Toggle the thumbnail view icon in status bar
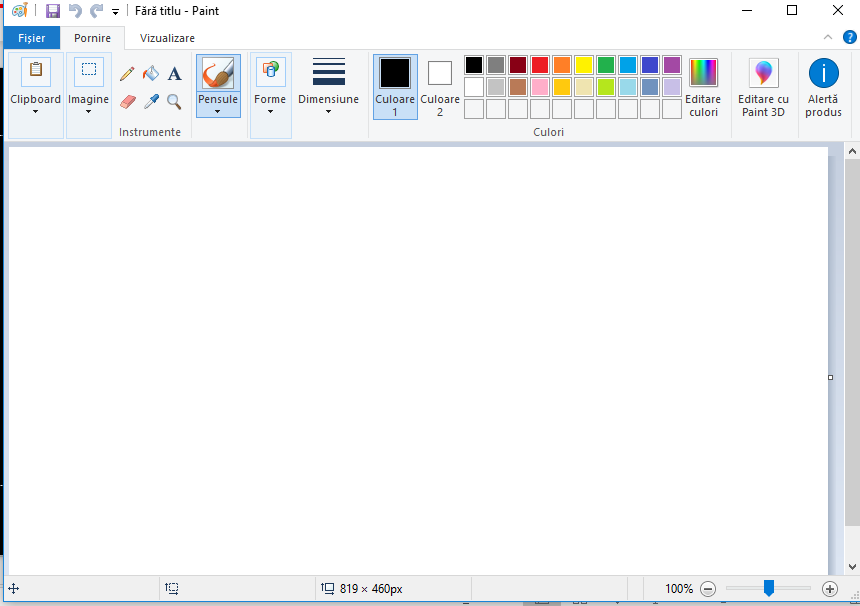The height and width of the screenshot is (606, 860). coord(171,589)
